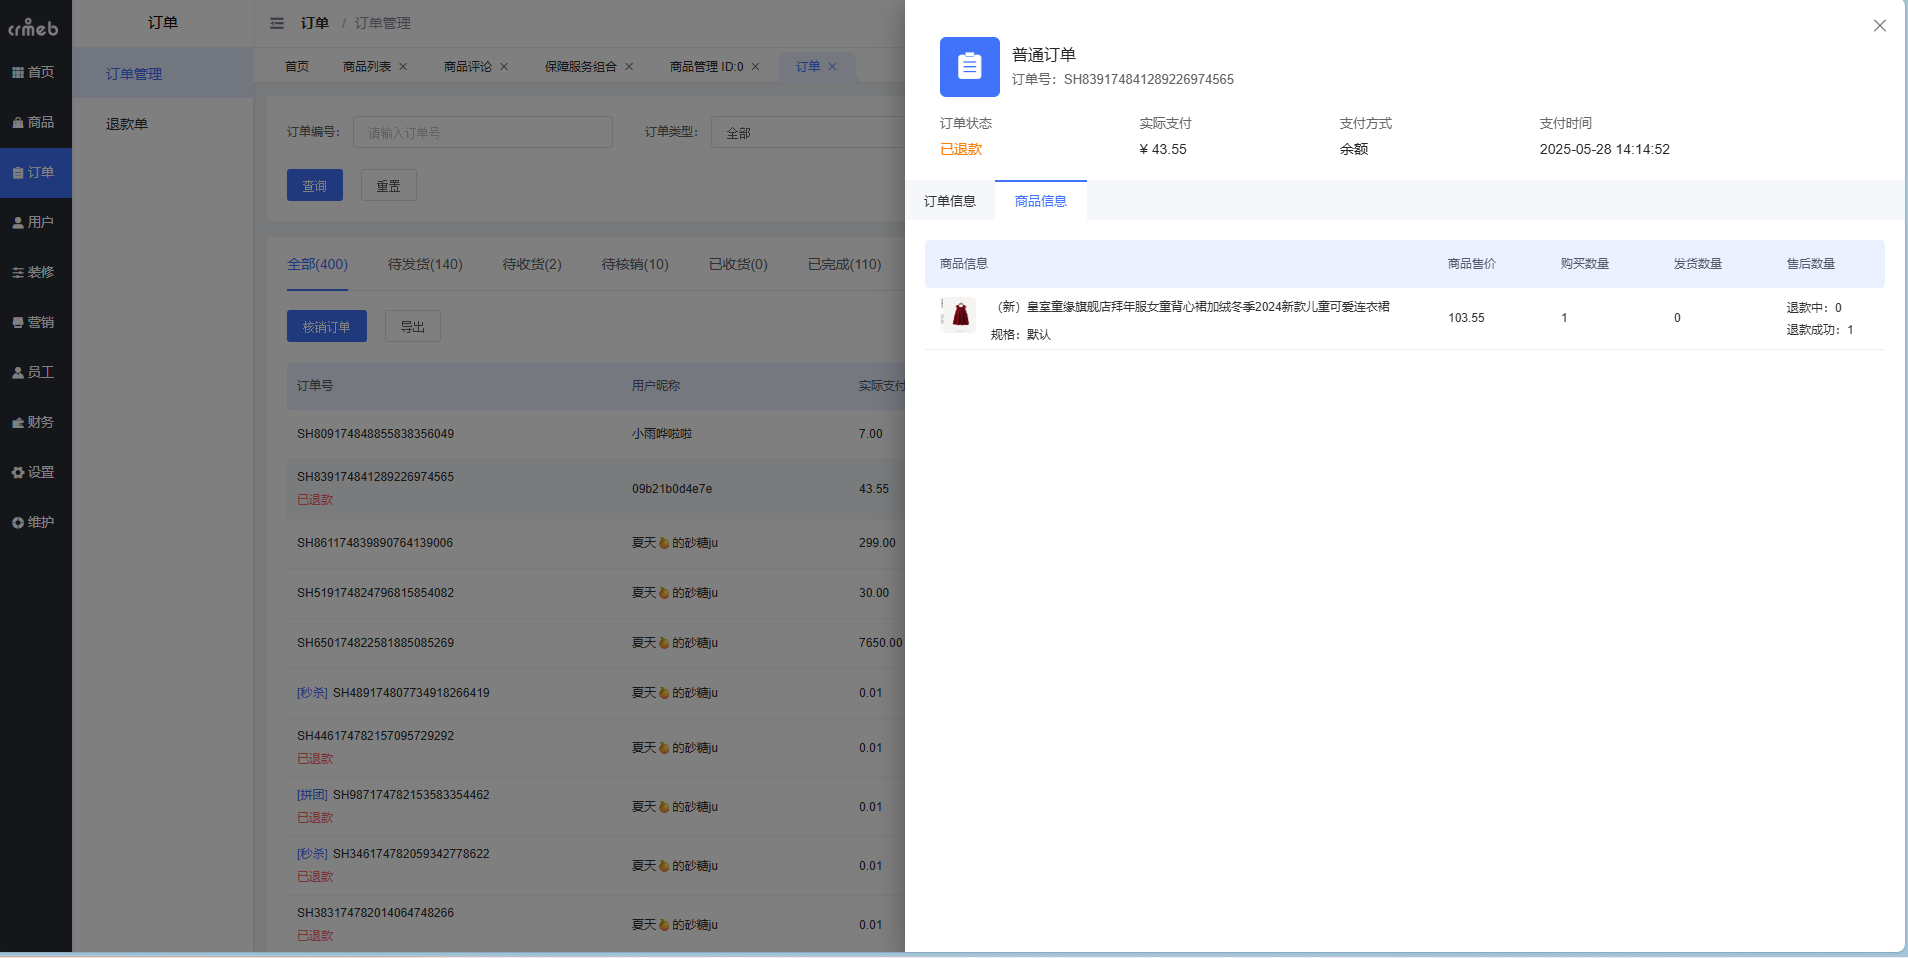Open the 商品 module from the sidebar
The height and width of the screenshot is (958, 1908).
[36, 122]
